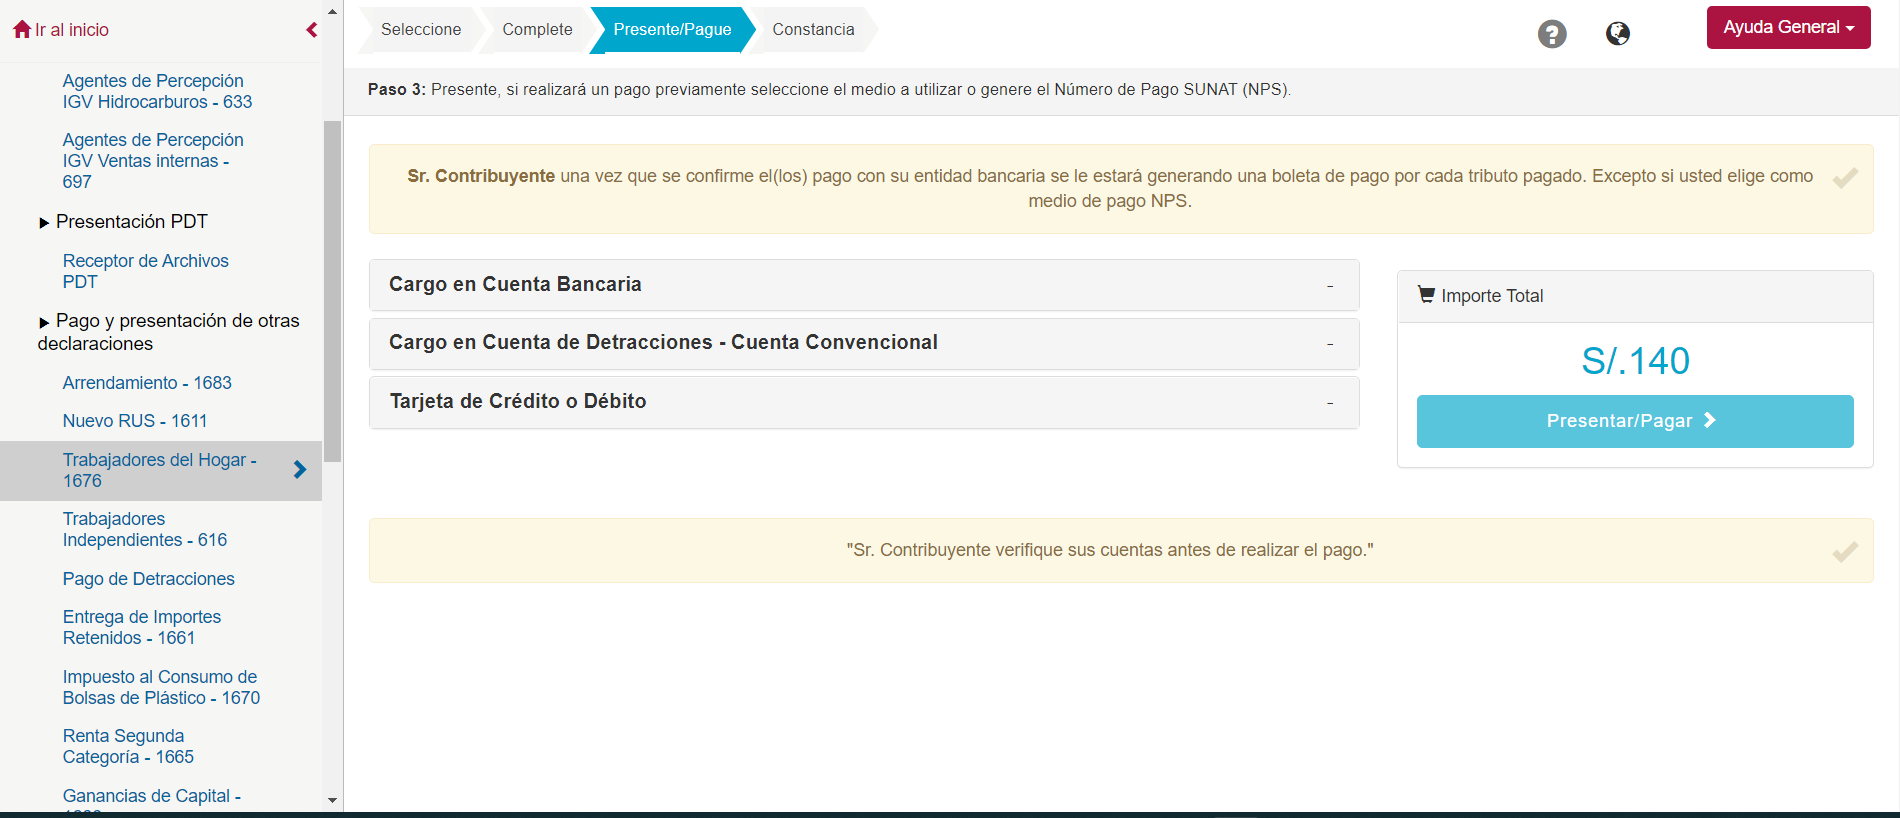Click the sidebar scroll down arrow
The width and height of the screenshot is (1900, 818).
pos(332,800)
